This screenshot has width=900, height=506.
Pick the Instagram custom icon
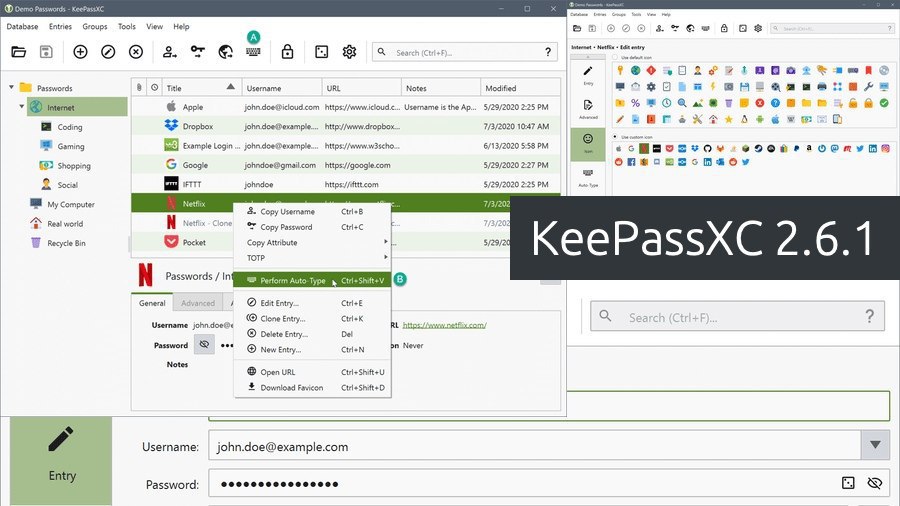tap(885, 148)
